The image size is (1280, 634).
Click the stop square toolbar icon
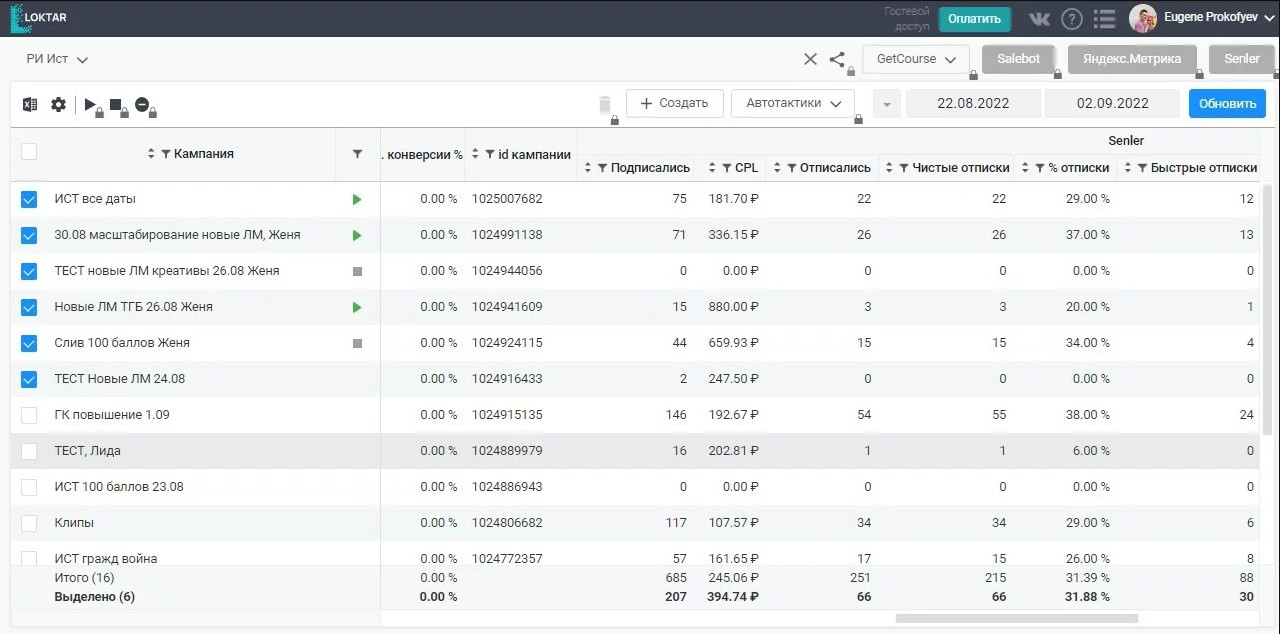coord(115,104)
